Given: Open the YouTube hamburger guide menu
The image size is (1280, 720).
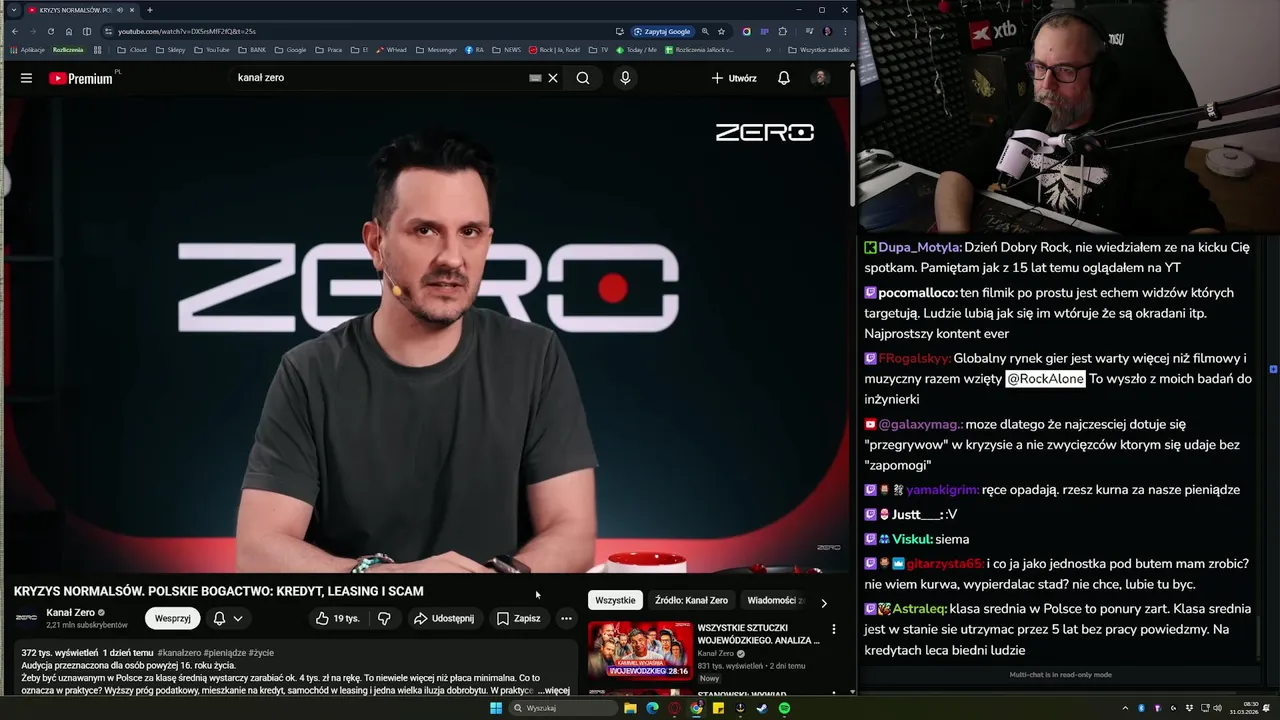Looking at the screenshot, I should [x=26, y=78].
